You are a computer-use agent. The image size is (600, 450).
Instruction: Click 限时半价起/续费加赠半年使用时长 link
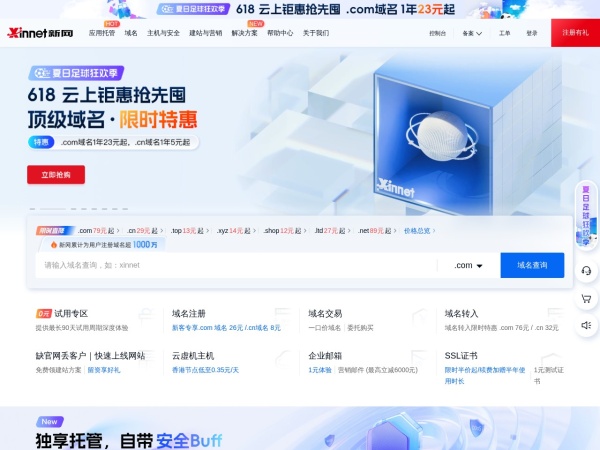tap(485, 375)
